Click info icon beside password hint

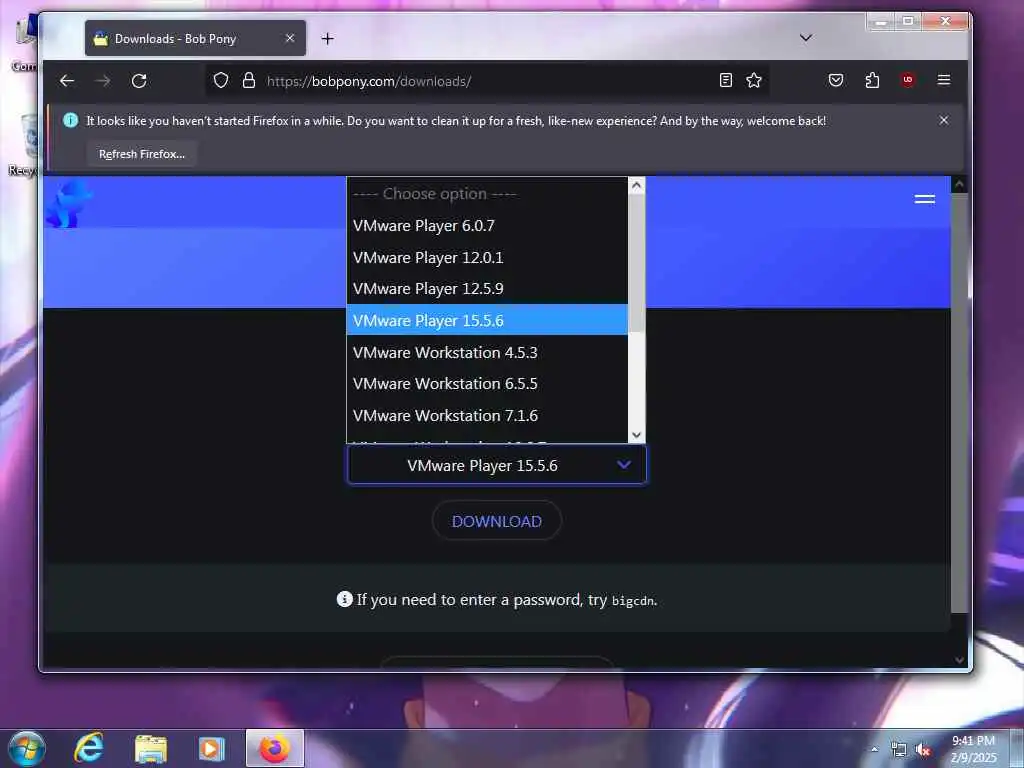click(x=344, y=599)
